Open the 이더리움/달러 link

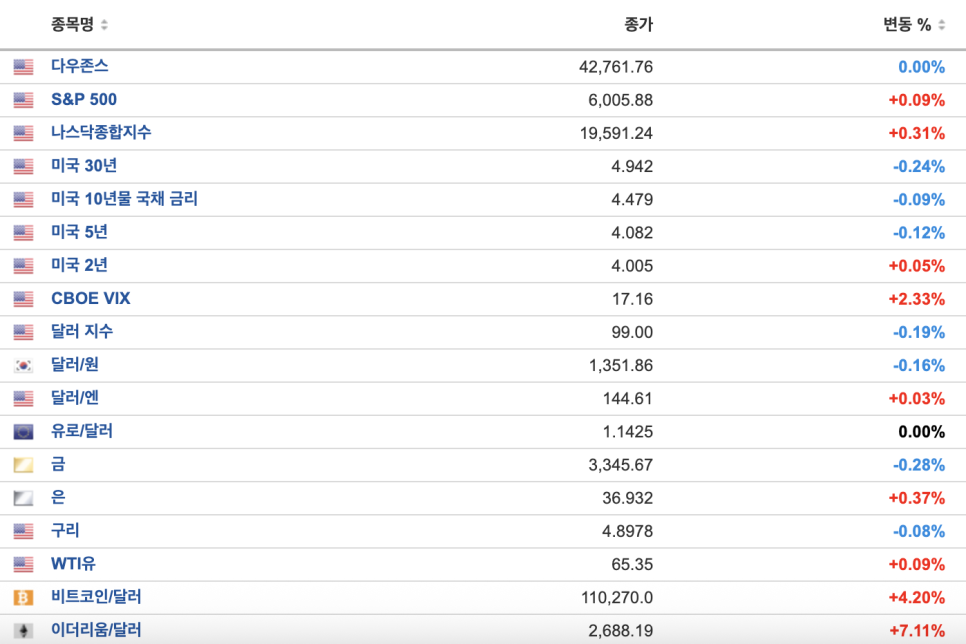point(96,630)
